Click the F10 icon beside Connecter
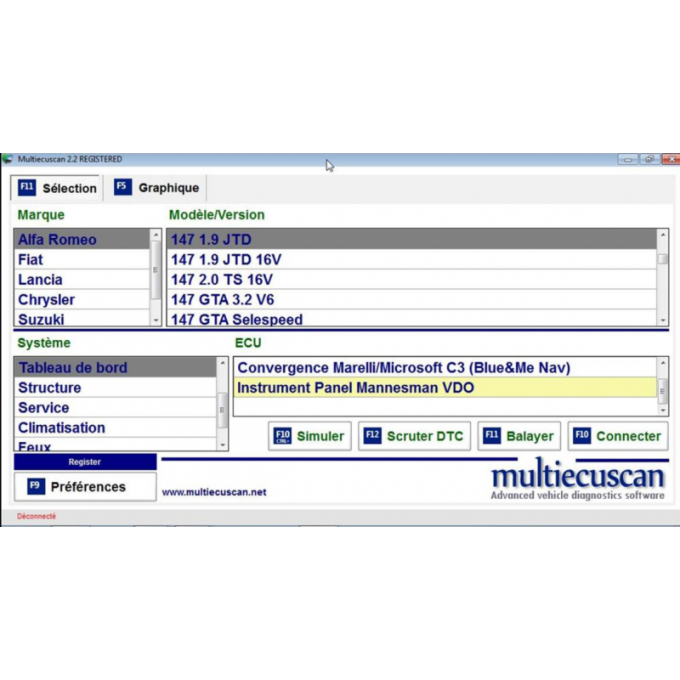The width and height of the screenshot is (680, 680). coord(582,435)
